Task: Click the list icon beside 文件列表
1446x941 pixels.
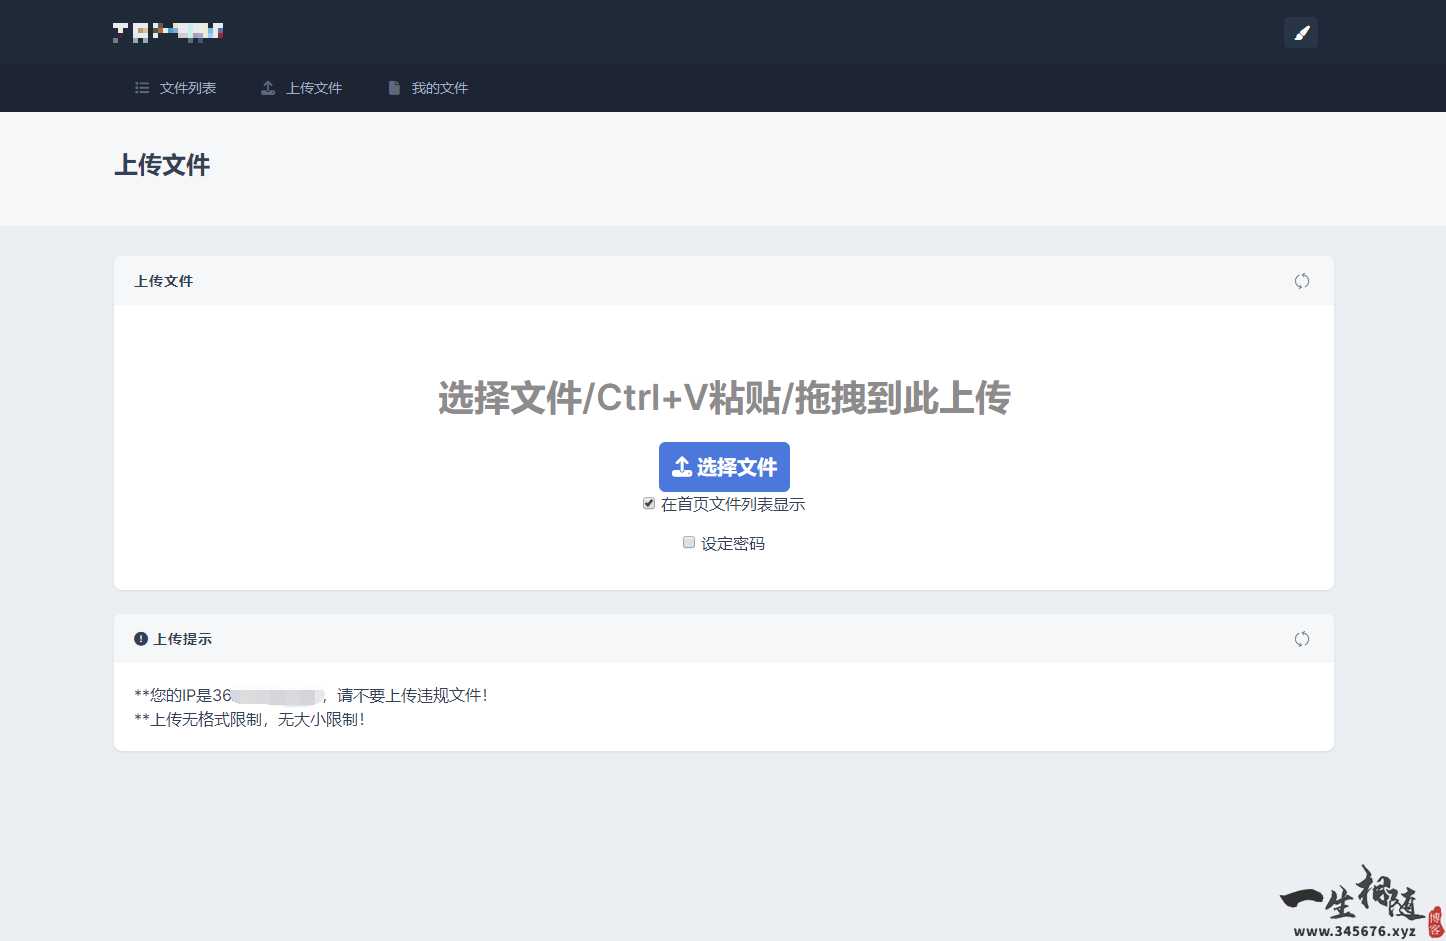Action: pyautogui.click(x=141, y=88)
